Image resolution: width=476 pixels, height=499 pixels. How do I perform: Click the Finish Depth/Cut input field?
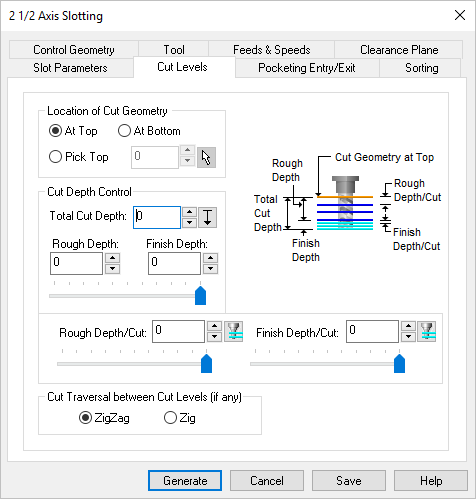372,331
